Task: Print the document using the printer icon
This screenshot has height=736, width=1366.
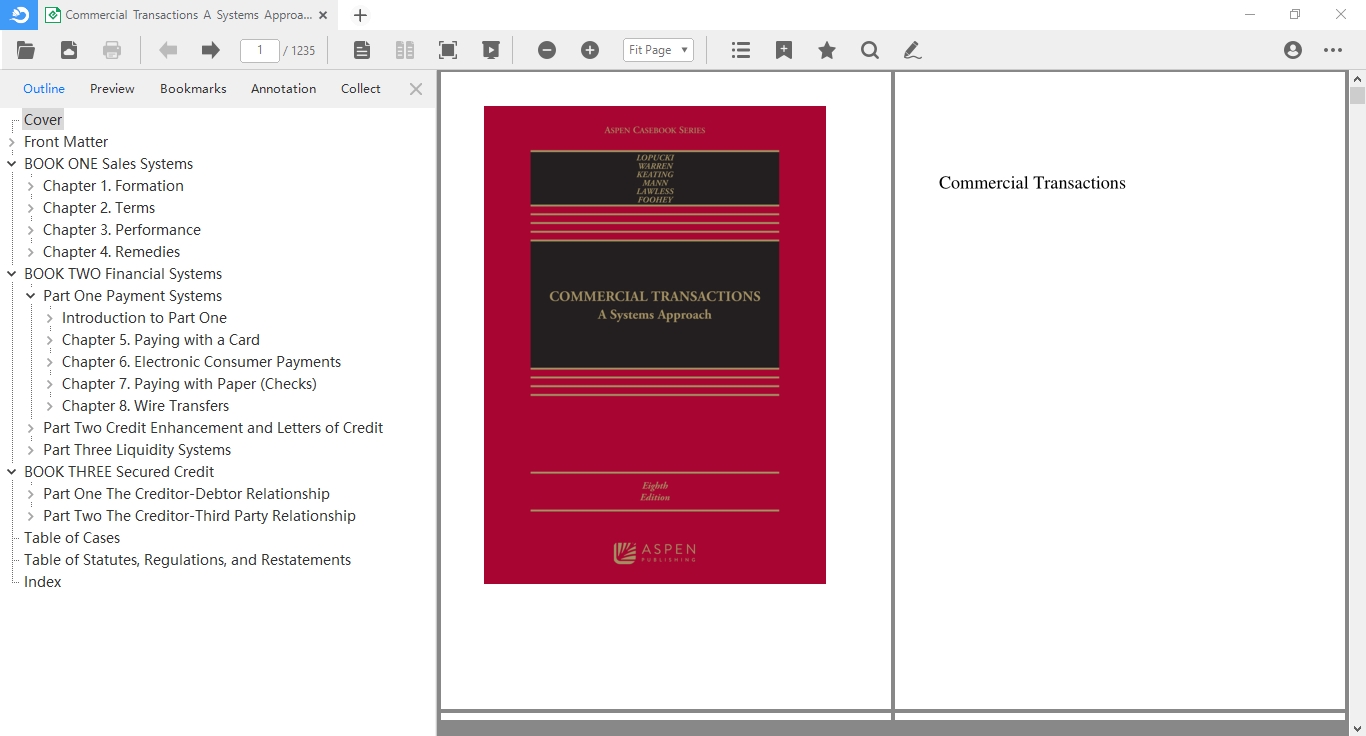Action: point(112,50)
